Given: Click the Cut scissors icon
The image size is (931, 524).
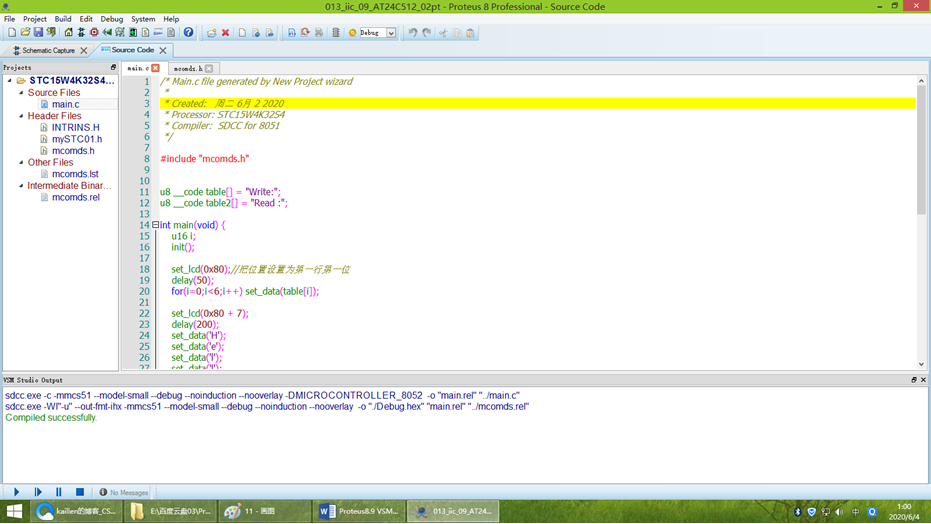Looking at the screenshot, I should [443, 33].
